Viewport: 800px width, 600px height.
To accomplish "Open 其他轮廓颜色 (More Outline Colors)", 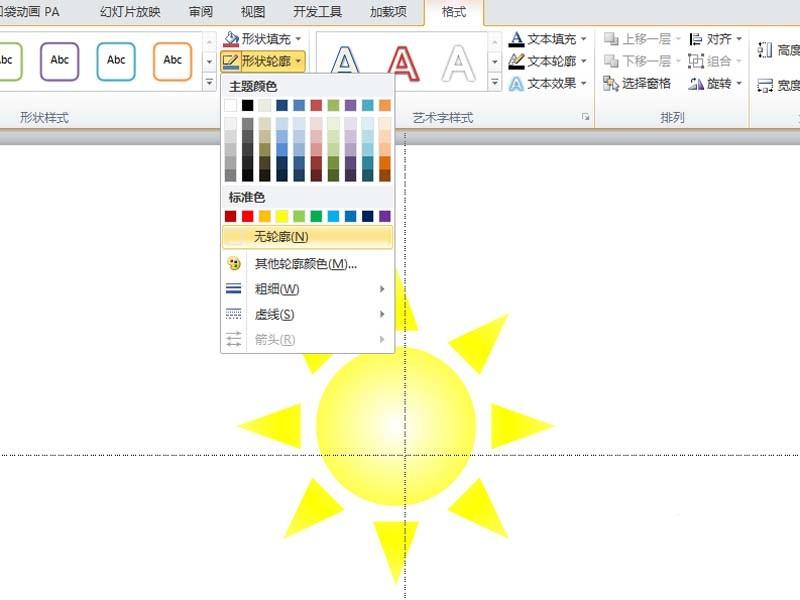I will pos(300,262).
